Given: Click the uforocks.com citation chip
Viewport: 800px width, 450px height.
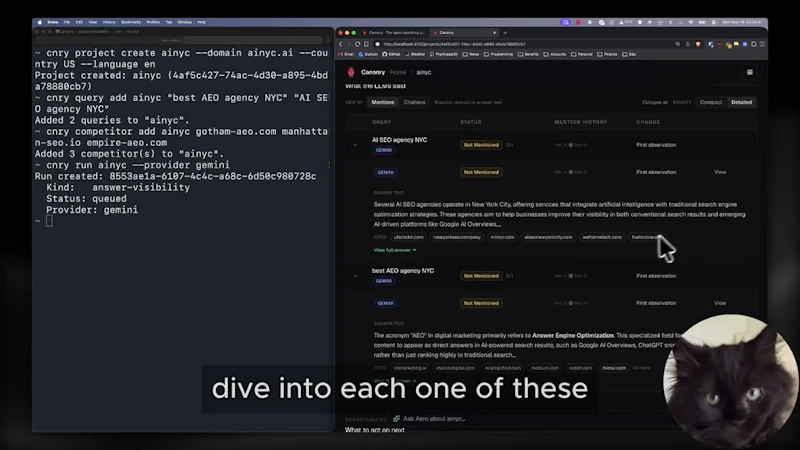Looking at the screenshot, I should 409,237.
